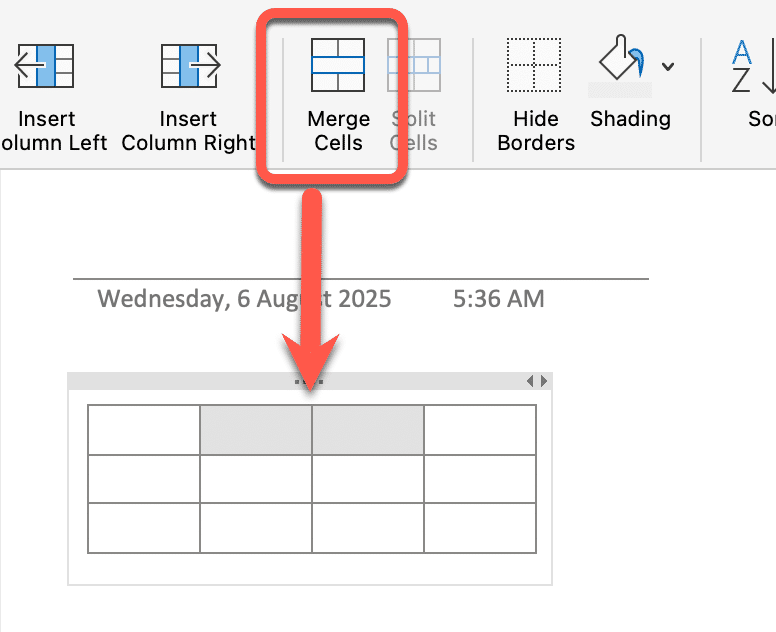The width and height of the screenshot is (776, 632).
Task: Click the right arrow on container handle
Action: point(544,381)
